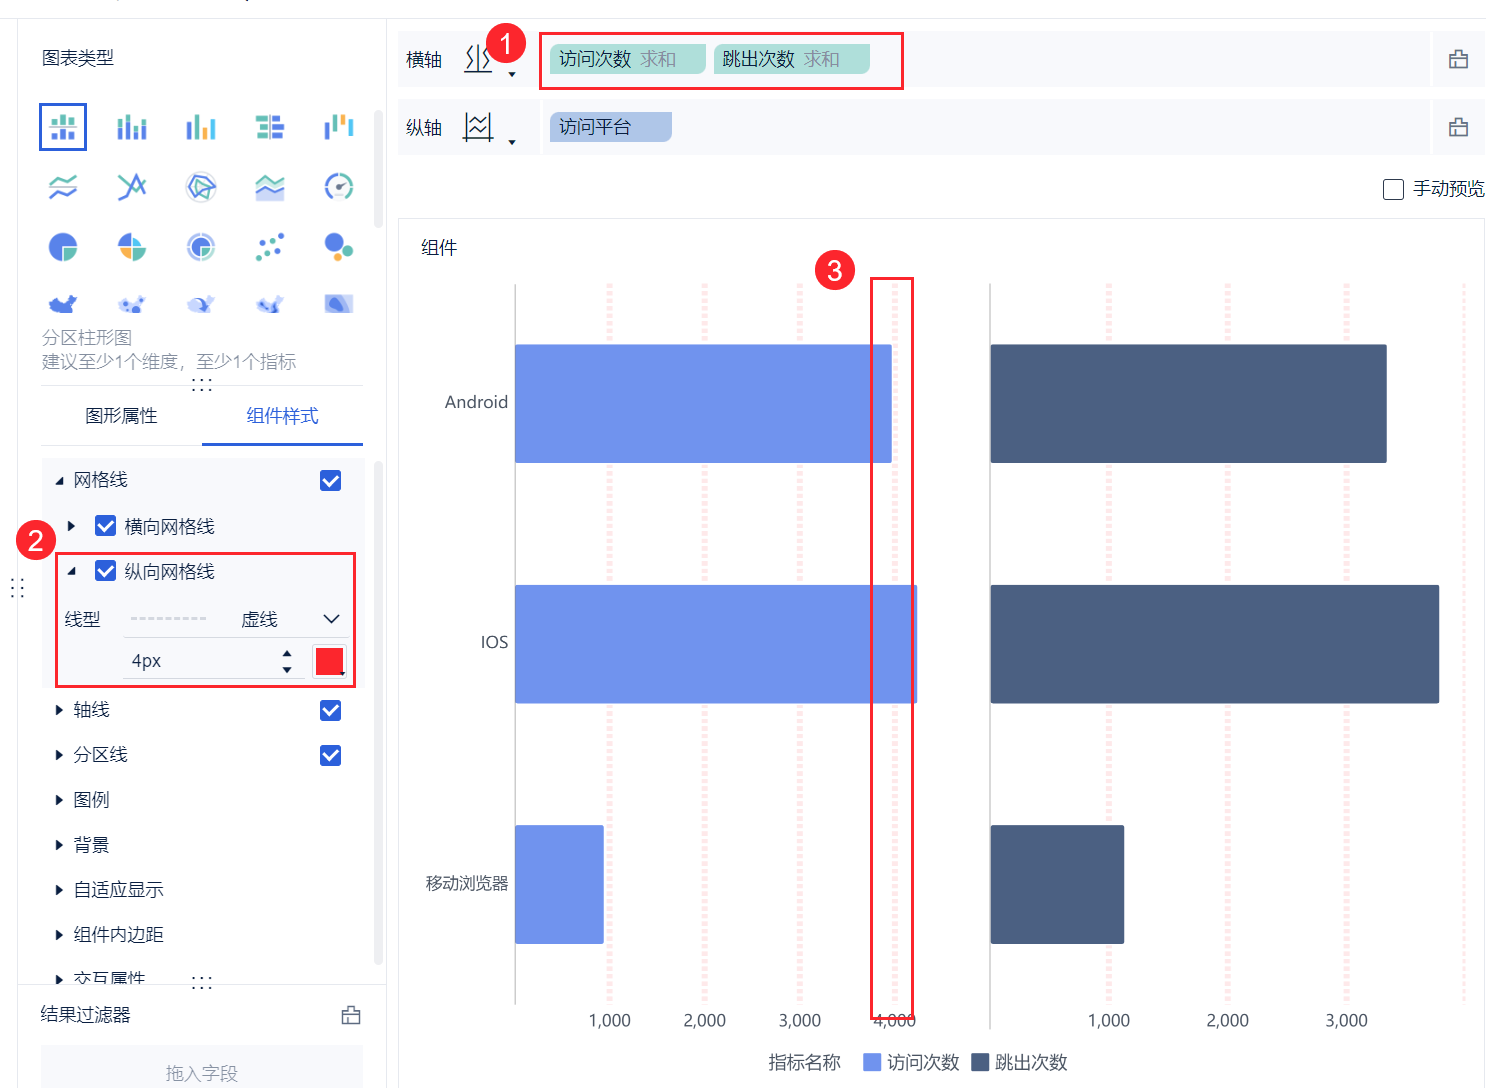1486x1088 pixels.
Task: Open the 横轴 dropdown arrow
Action: 512,75
